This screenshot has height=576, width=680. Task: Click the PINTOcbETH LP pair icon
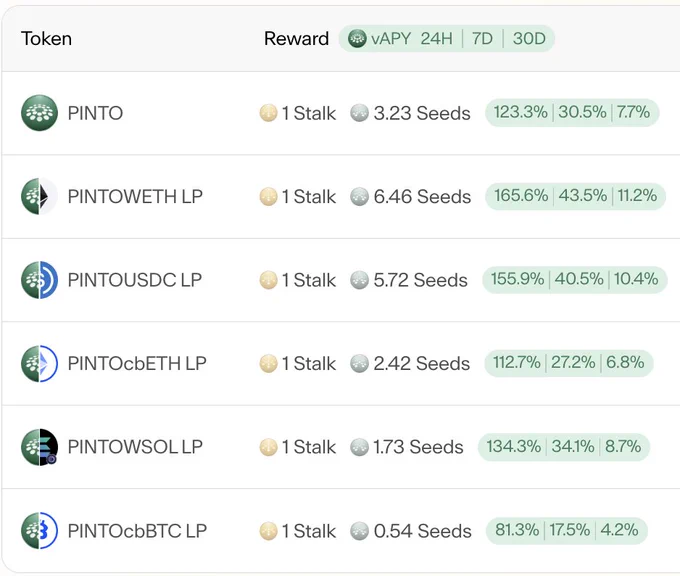point(39,363)
